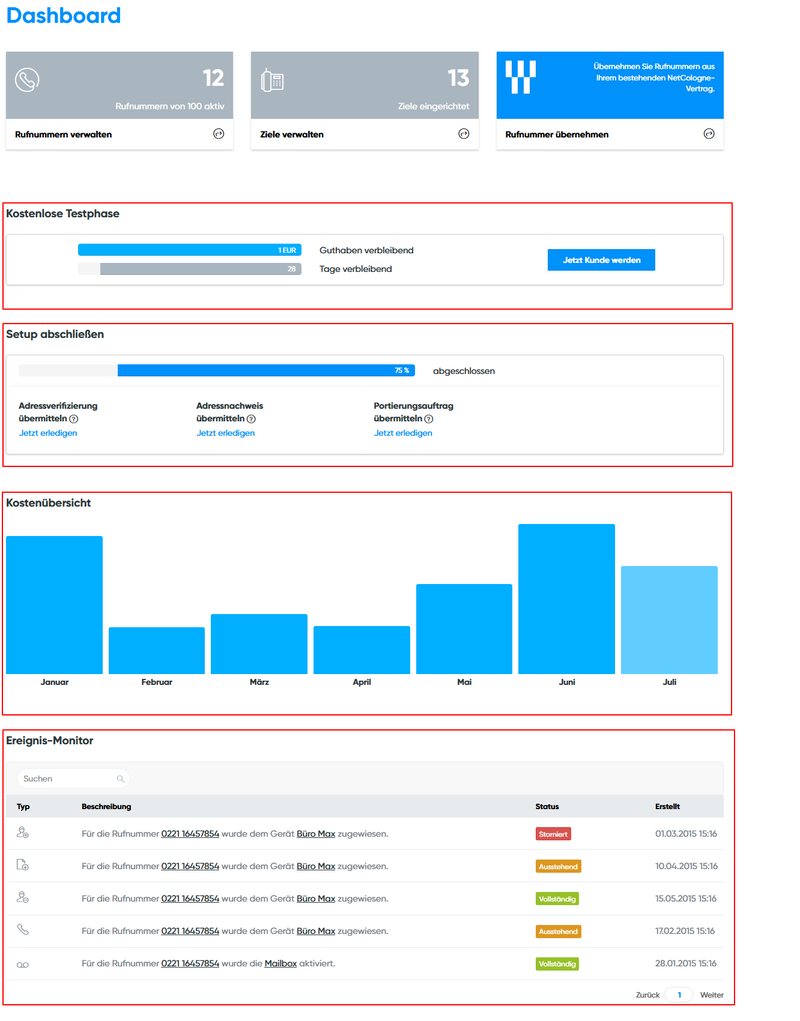Click the phone icon in the fourth event row

[x=21, y=931]
